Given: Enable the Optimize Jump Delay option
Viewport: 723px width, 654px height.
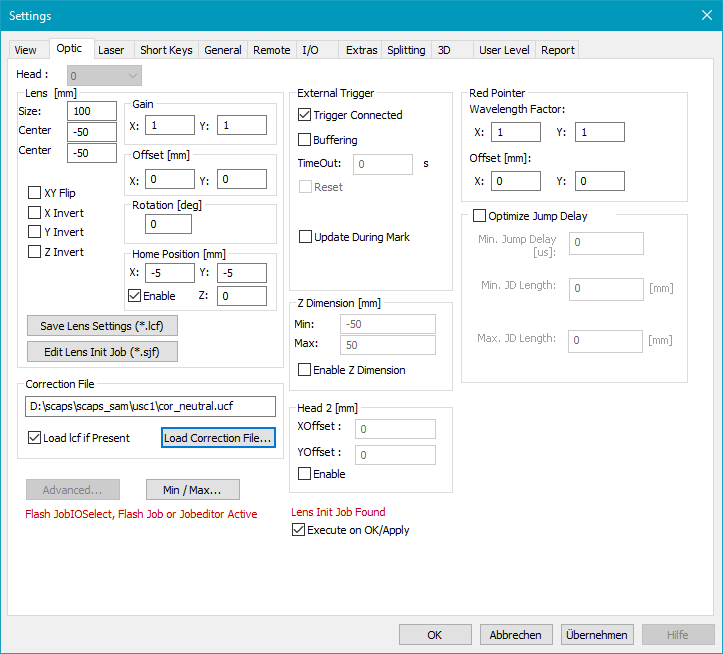Looking at the screenshot, I should point(479,216).
